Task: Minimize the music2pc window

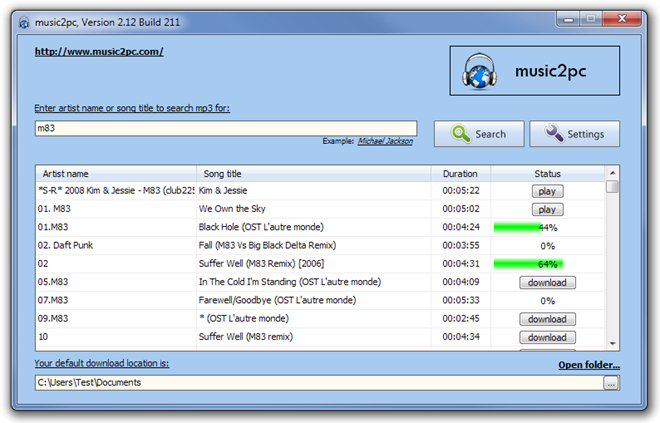Action: tap(568, 19)
